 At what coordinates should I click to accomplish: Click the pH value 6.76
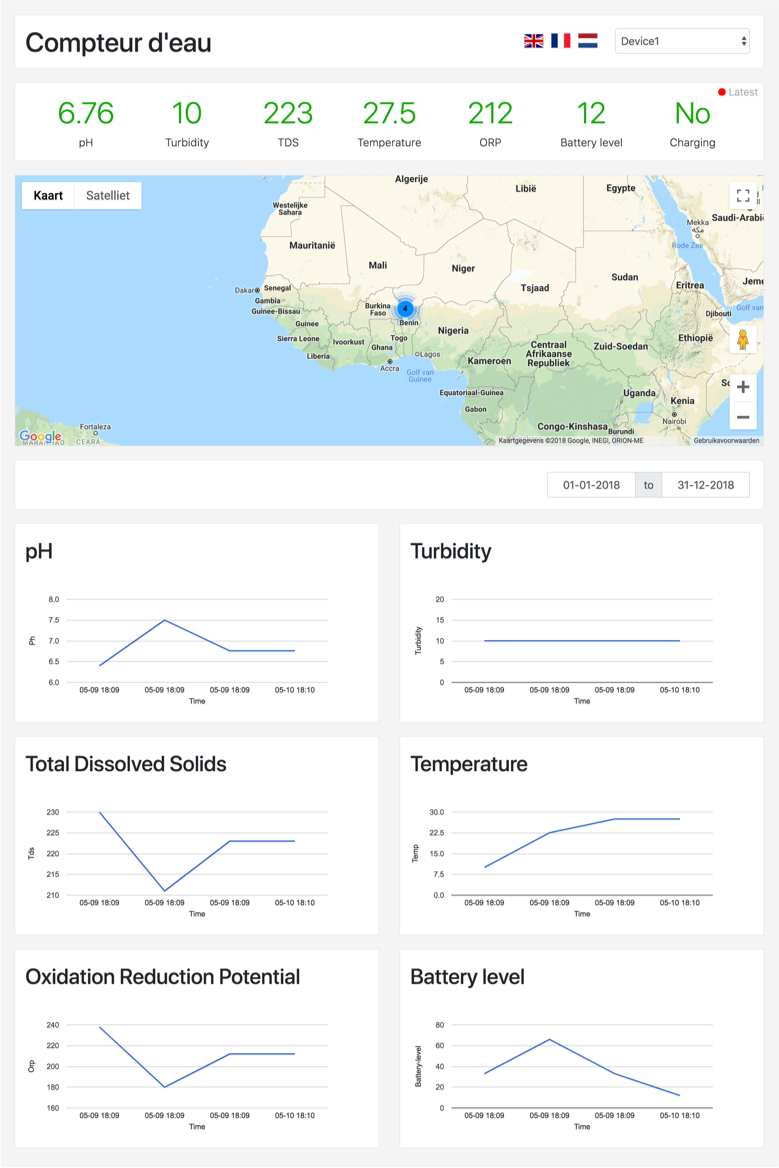click(86, 113)
